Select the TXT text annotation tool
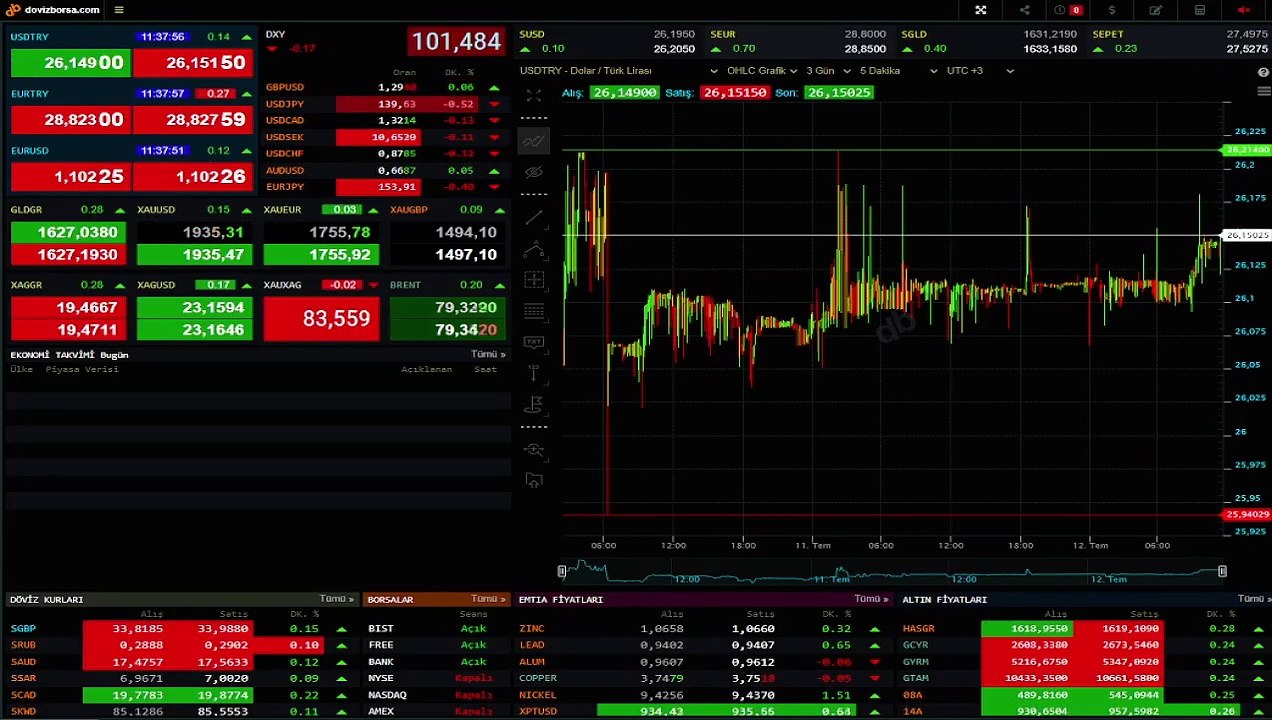This screenshot has height=720, width=1272. pos(534,342)
